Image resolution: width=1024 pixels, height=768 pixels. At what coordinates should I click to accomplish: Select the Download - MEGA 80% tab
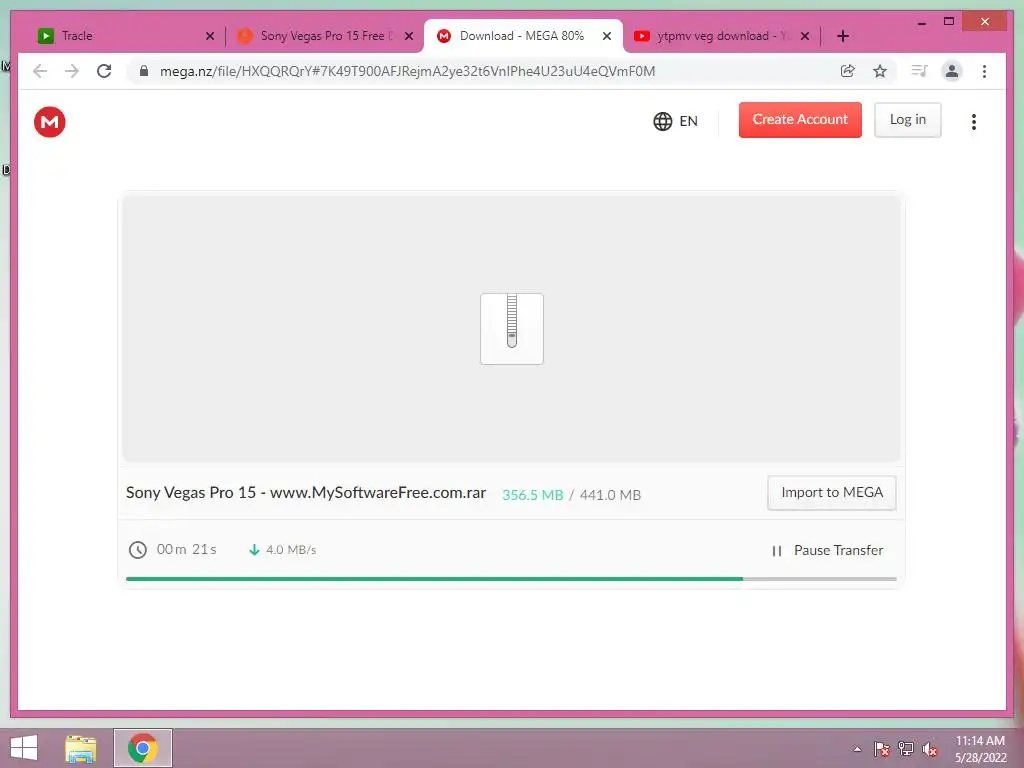(x=521, y=36)
